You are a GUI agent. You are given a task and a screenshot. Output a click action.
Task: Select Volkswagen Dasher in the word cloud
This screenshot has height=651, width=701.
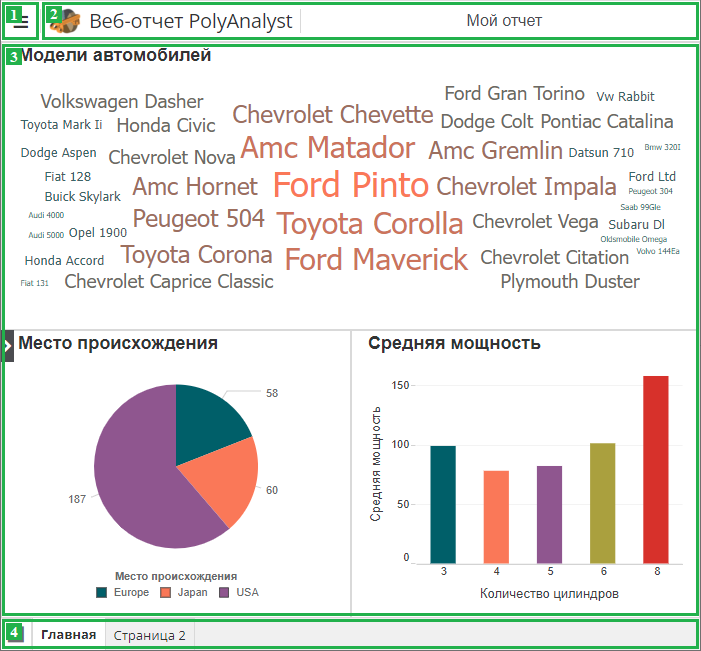click(122, 101)
